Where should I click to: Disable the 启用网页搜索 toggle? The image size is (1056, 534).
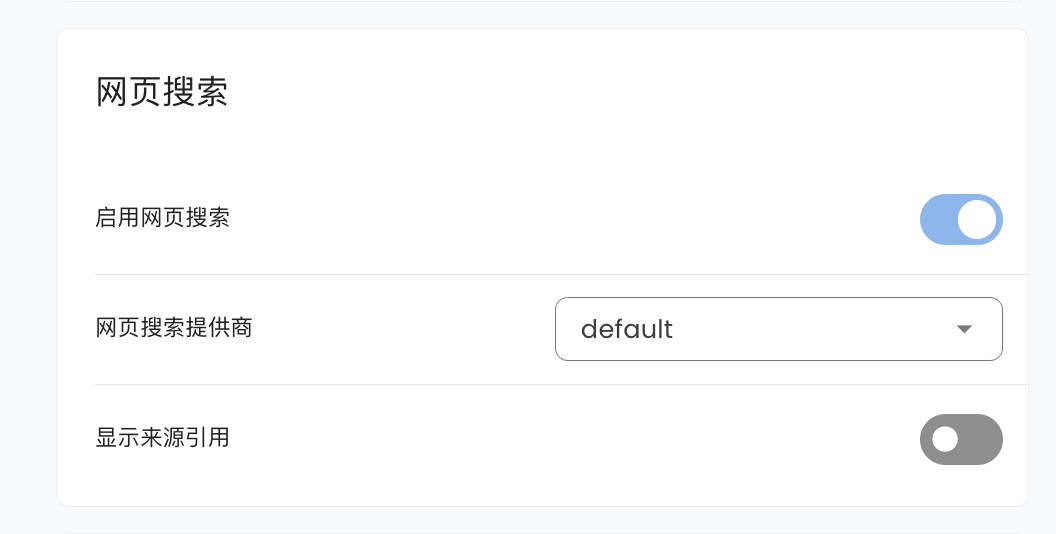pyautogui.click(x=960, y=220)
